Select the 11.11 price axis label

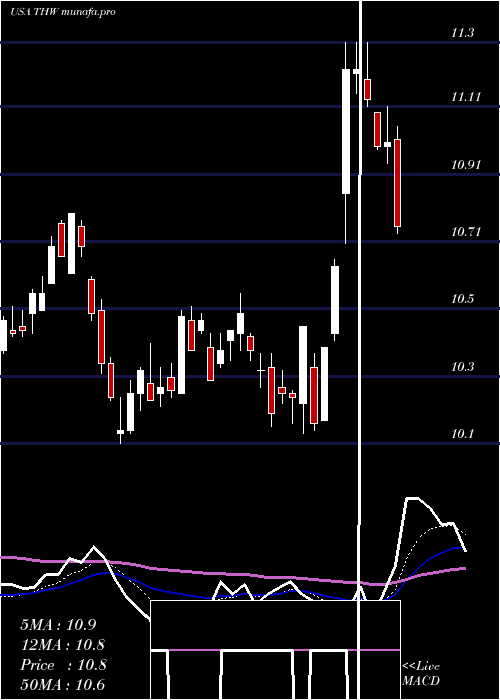click(x=466, y=96)
